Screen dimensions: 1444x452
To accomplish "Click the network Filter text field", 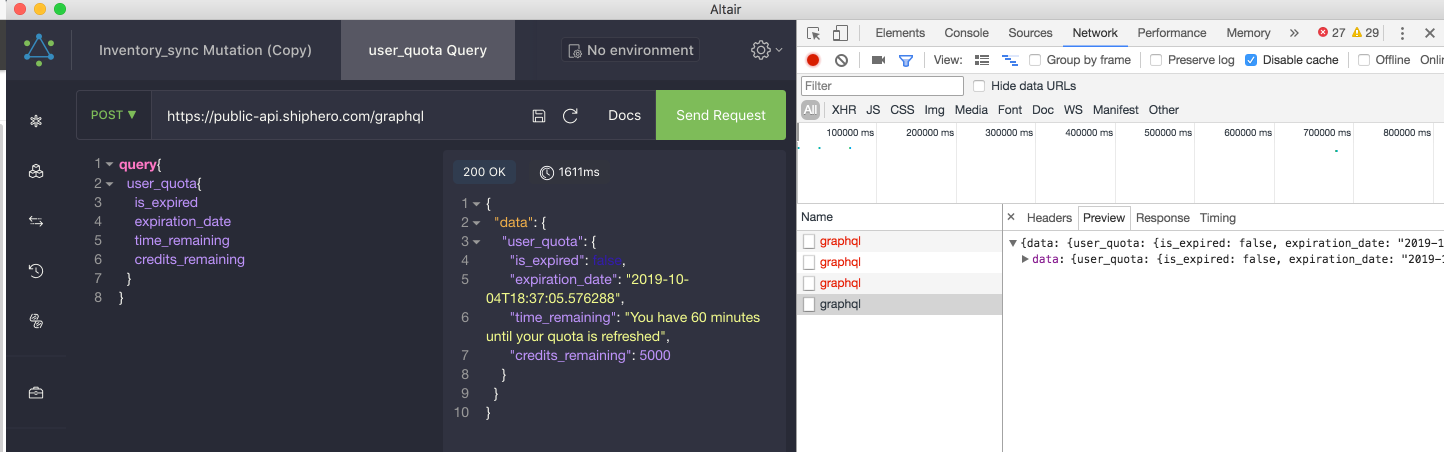I will click(882, 86).
